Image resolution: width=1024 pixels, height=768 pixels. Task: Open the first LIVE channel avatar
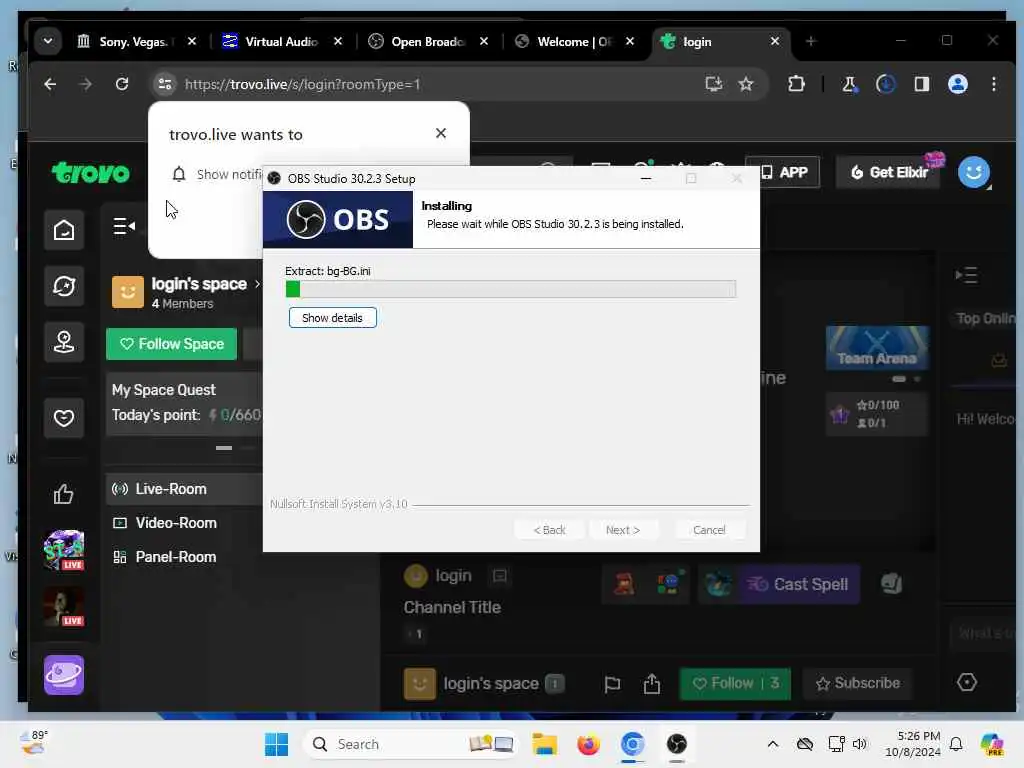(63, 550)
